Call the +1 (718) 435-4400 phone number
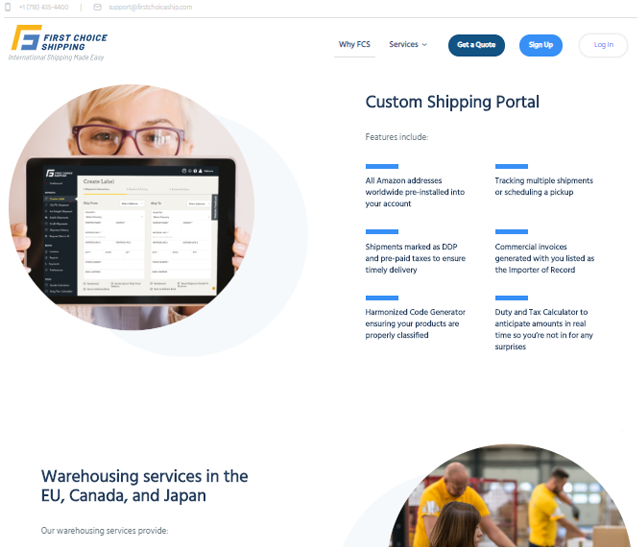The height and width of the screenshot is (547, 640). point(44,7)
